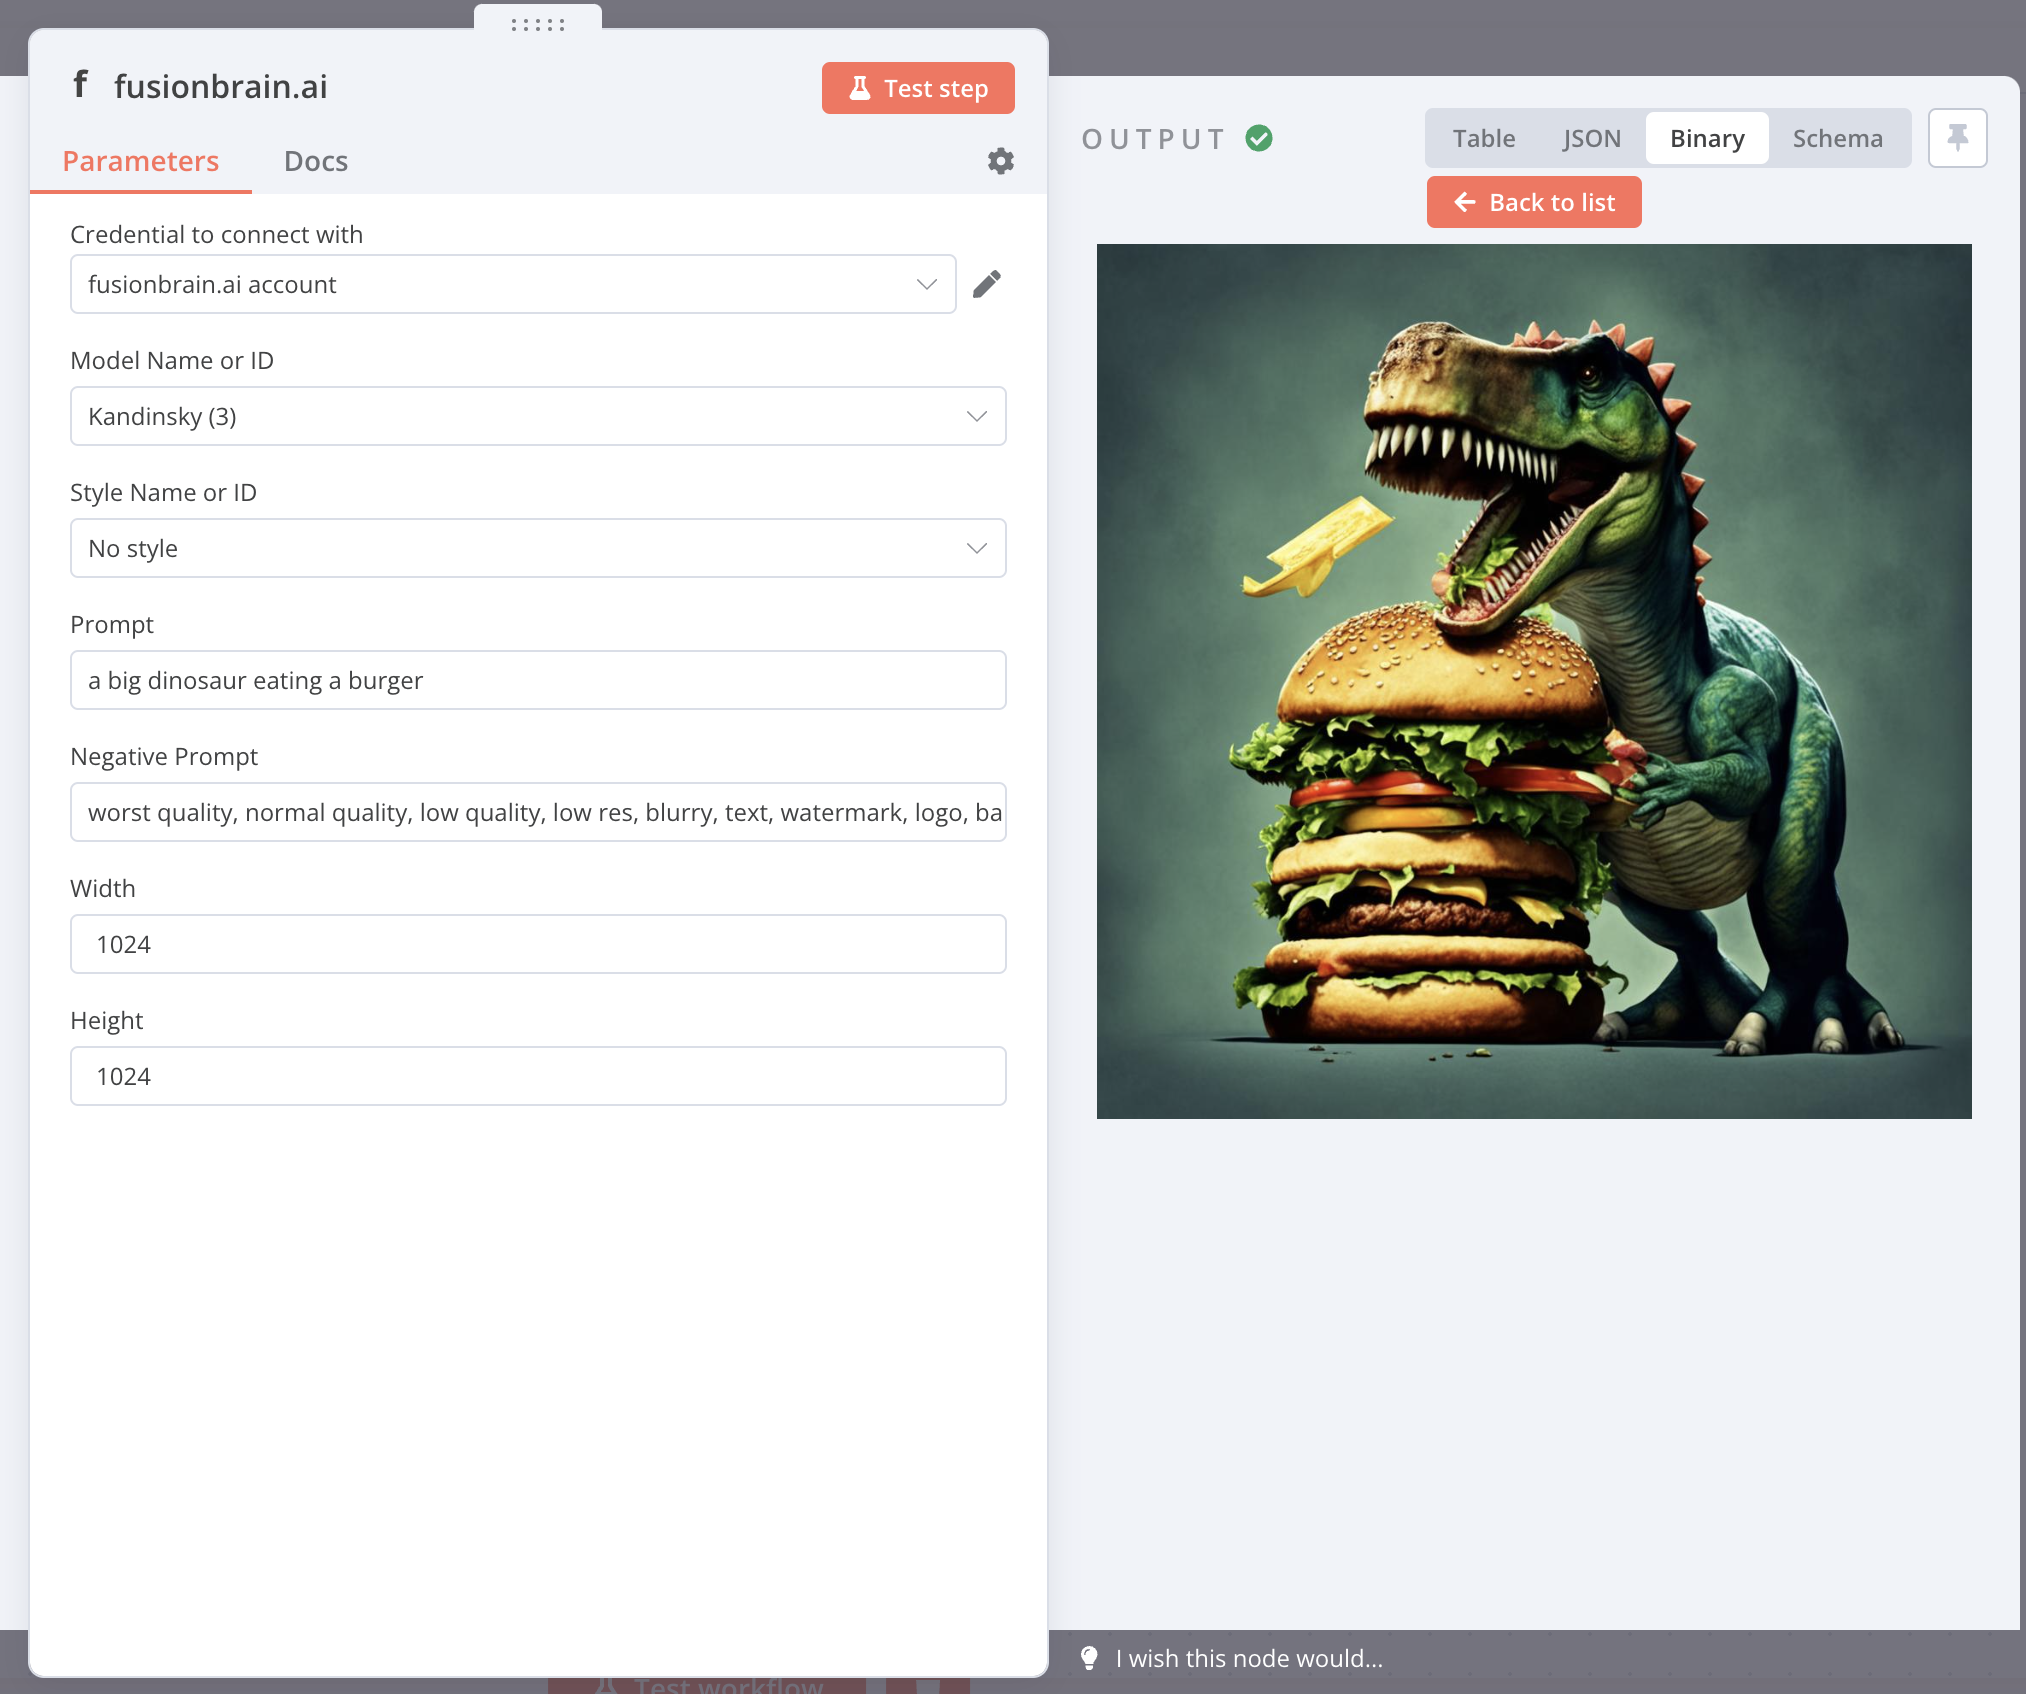
Task: Click into the Prompt text field
Action: tap(538, 680)
